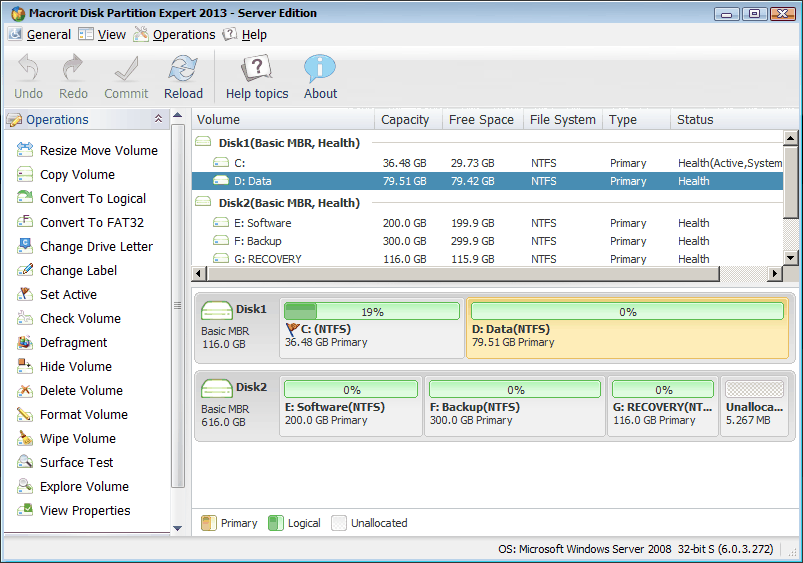Select the D: Data volume row

[x=488, y=181]
